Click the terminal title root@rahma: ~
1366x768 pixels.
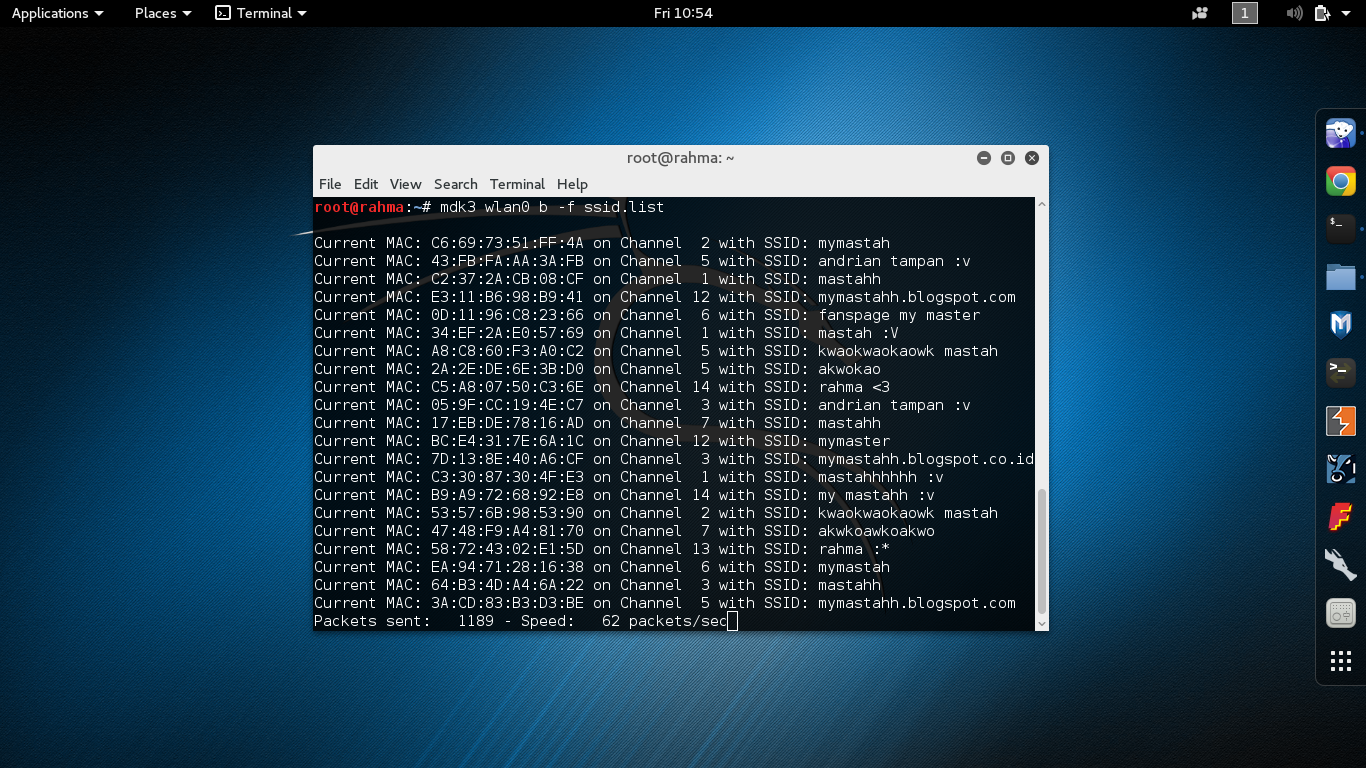tap(681, 158)
